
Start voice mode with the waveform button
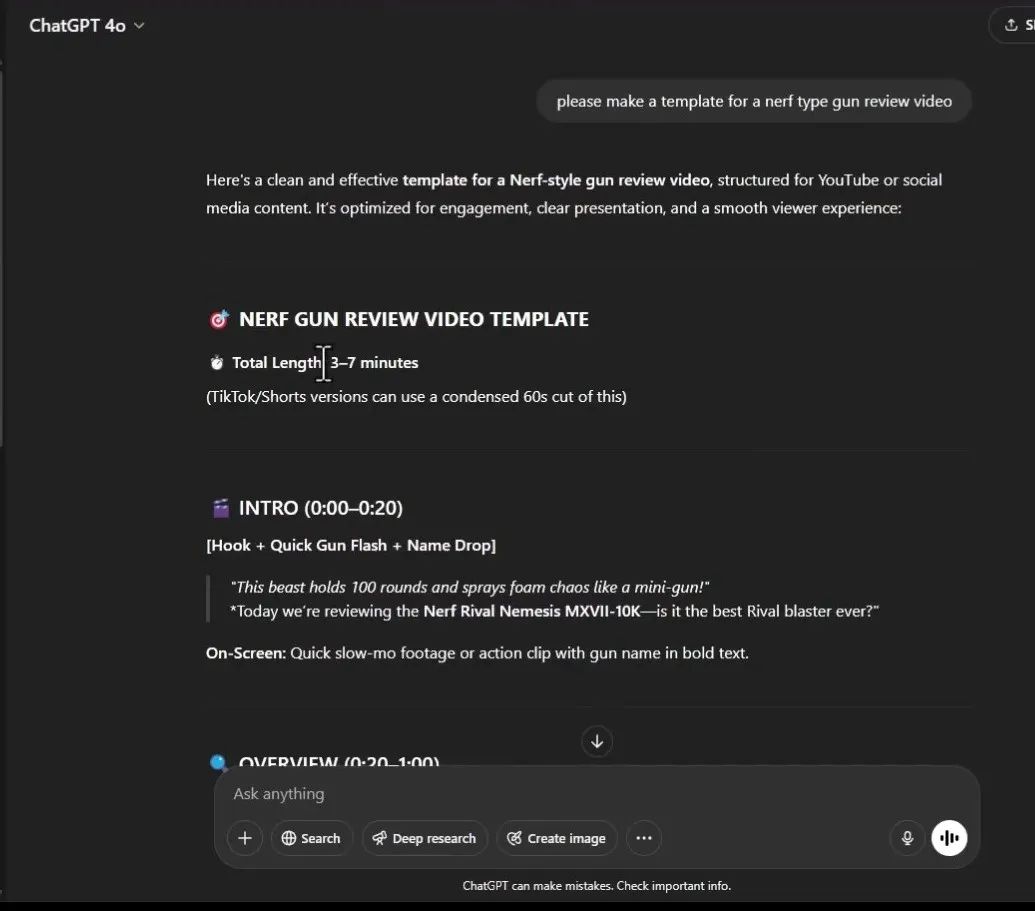click(949, 838)
